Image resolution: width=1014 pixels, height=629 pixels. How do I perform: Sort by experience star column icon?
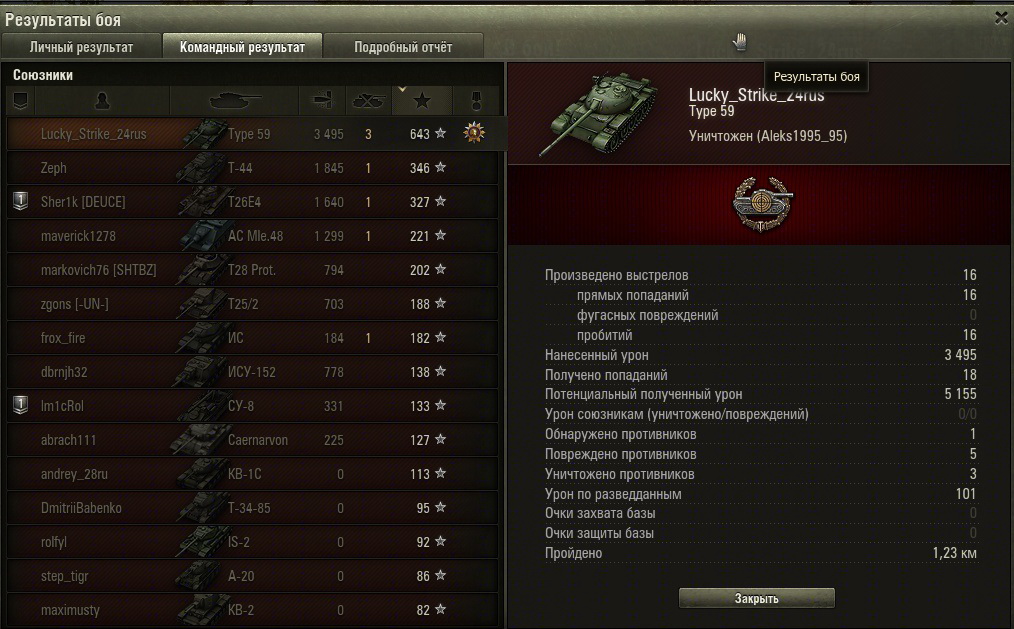point(422,101)
